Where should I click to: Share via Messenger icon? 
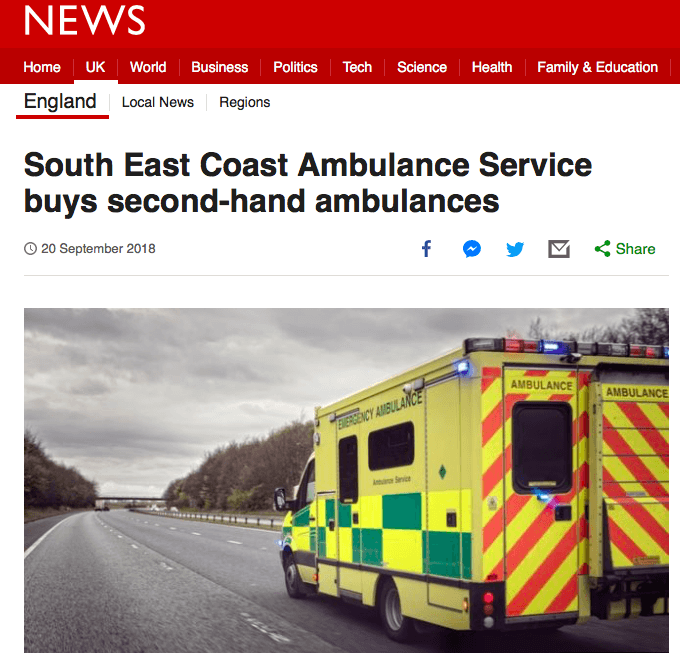(x=471, y=248)
